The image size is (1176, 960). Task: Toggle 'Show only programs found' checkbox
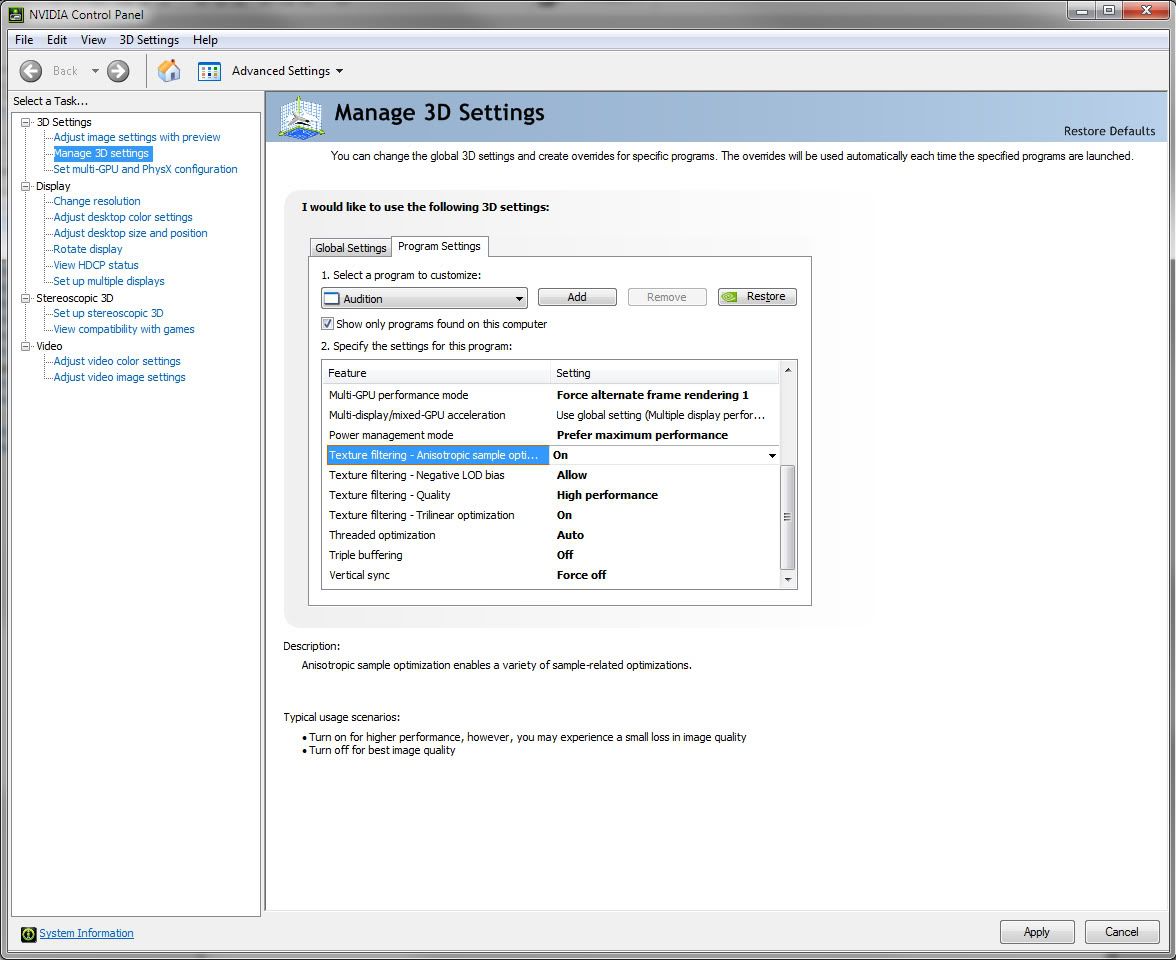pyautogui.click(x=327, y=324)
